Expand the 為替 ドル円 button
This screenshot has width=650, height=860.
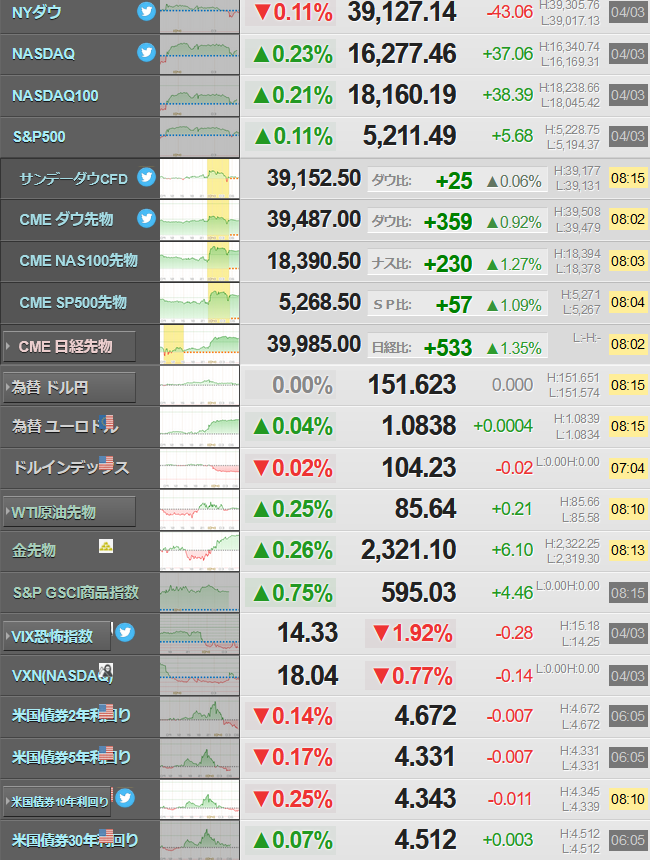click(x=69, y=388)
